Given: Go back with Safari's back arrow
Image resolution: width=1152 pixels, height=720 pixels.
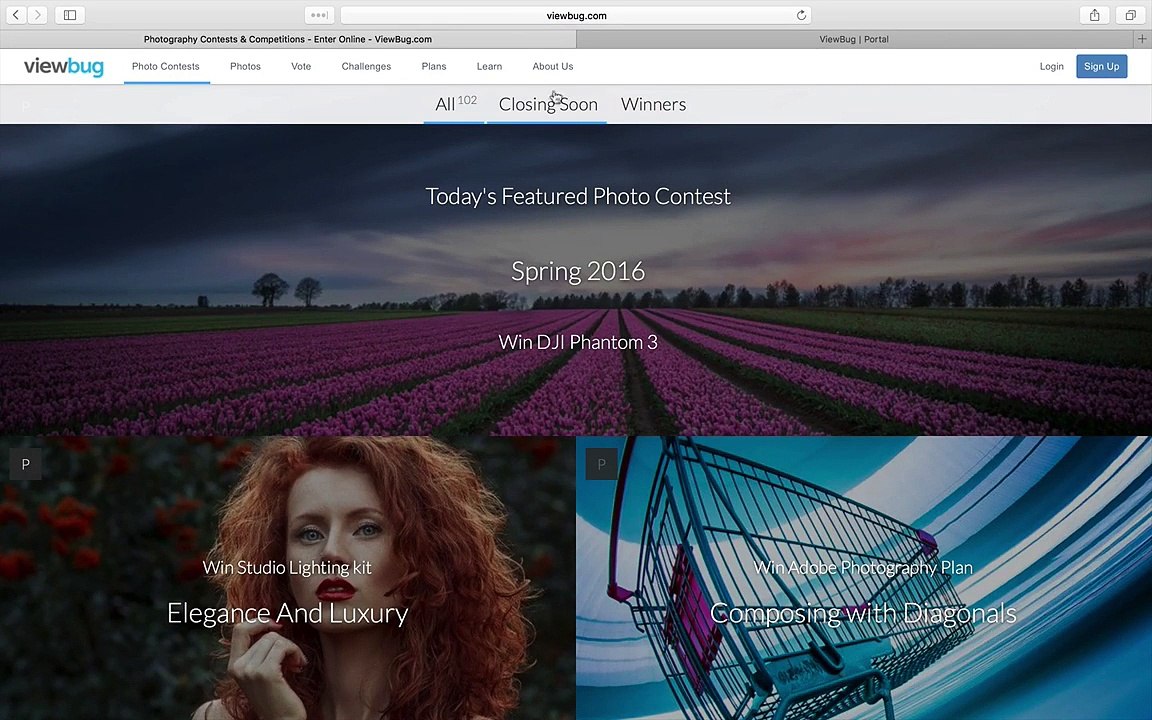Looking at the screenshot, I should (x=15, y=15).
